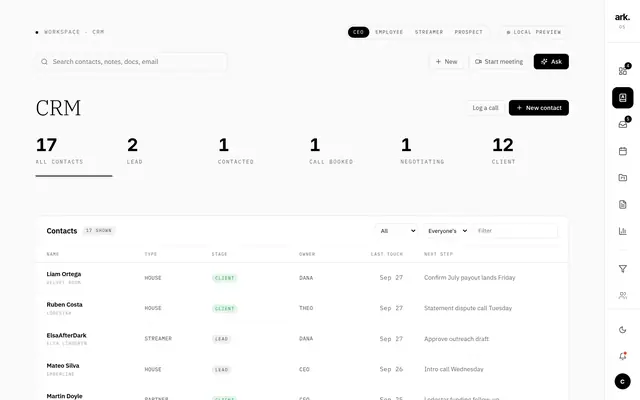
Task: Open the Martin Doyle contact
Action: click(64, 396)
